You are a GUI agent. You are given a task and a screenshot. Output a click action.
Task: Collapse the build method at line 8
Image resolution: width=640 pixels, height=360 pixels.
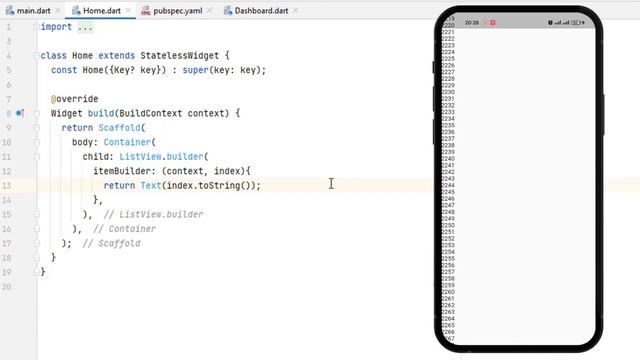click(x=37, y=113)
